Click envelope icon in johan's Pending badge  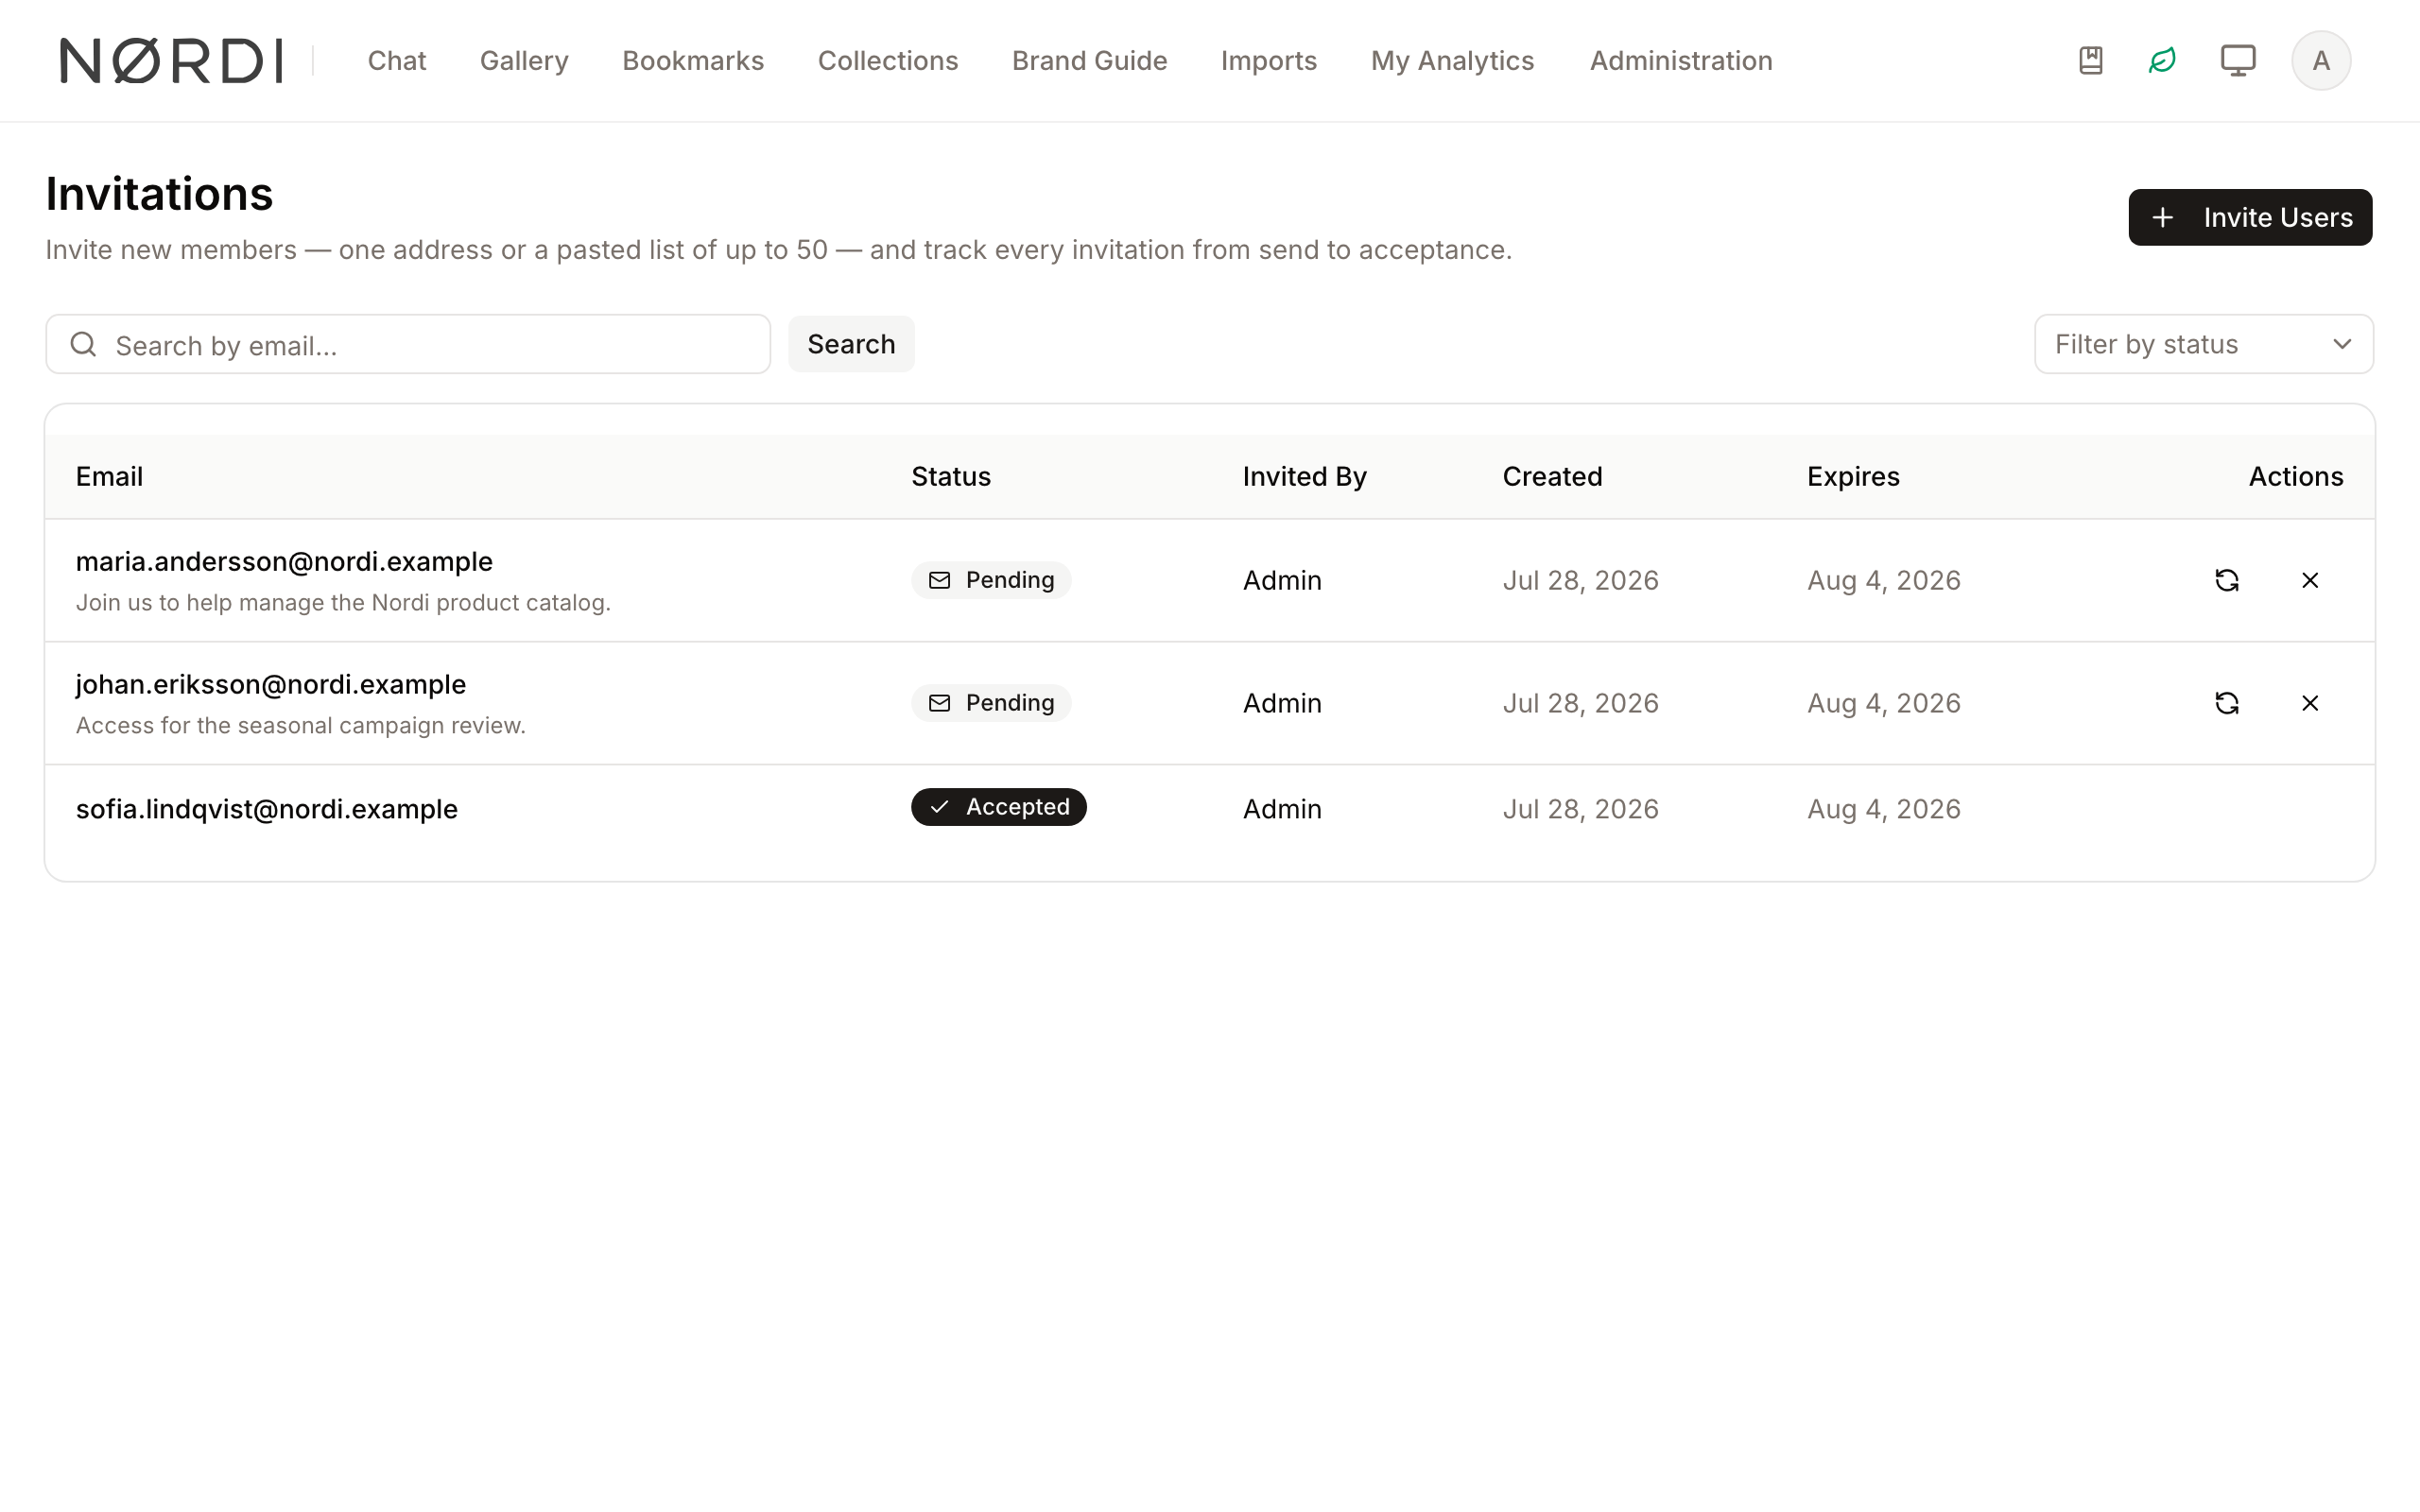[939, 703]
